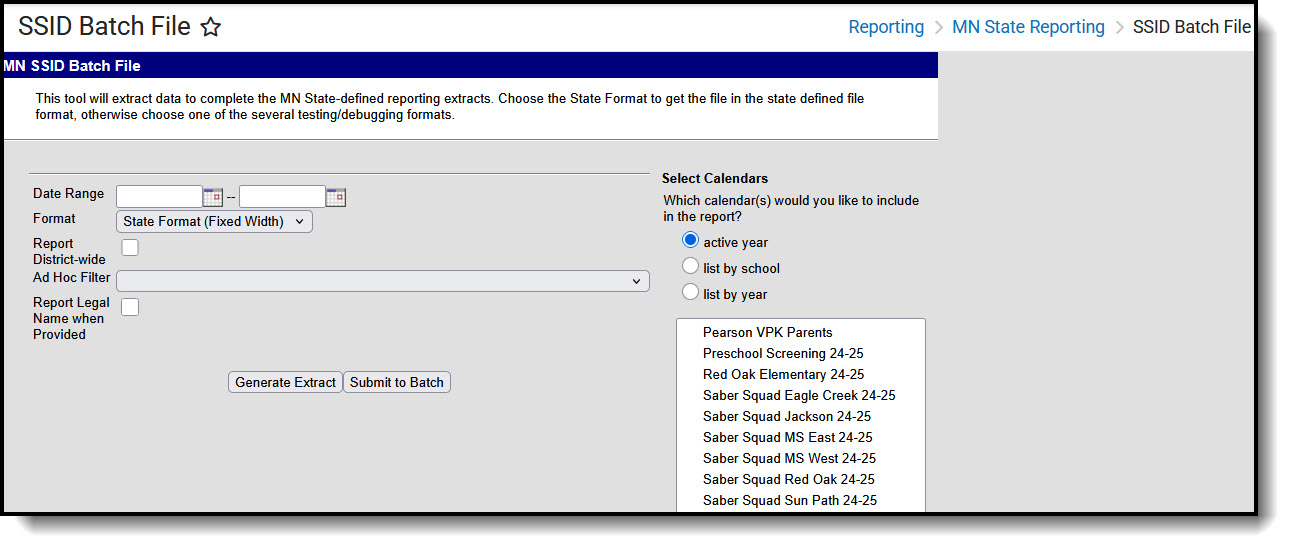This screenshot has height=550, width=1292.
Task: Choose the list by year option
Action: coord(690,293)
